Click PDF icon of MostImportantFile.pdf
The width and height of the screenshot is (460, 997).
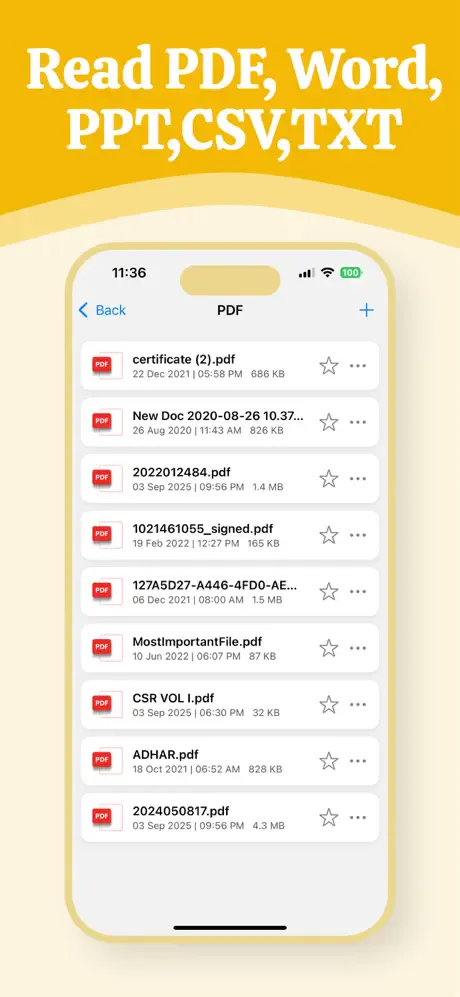(x=107, y=648)
